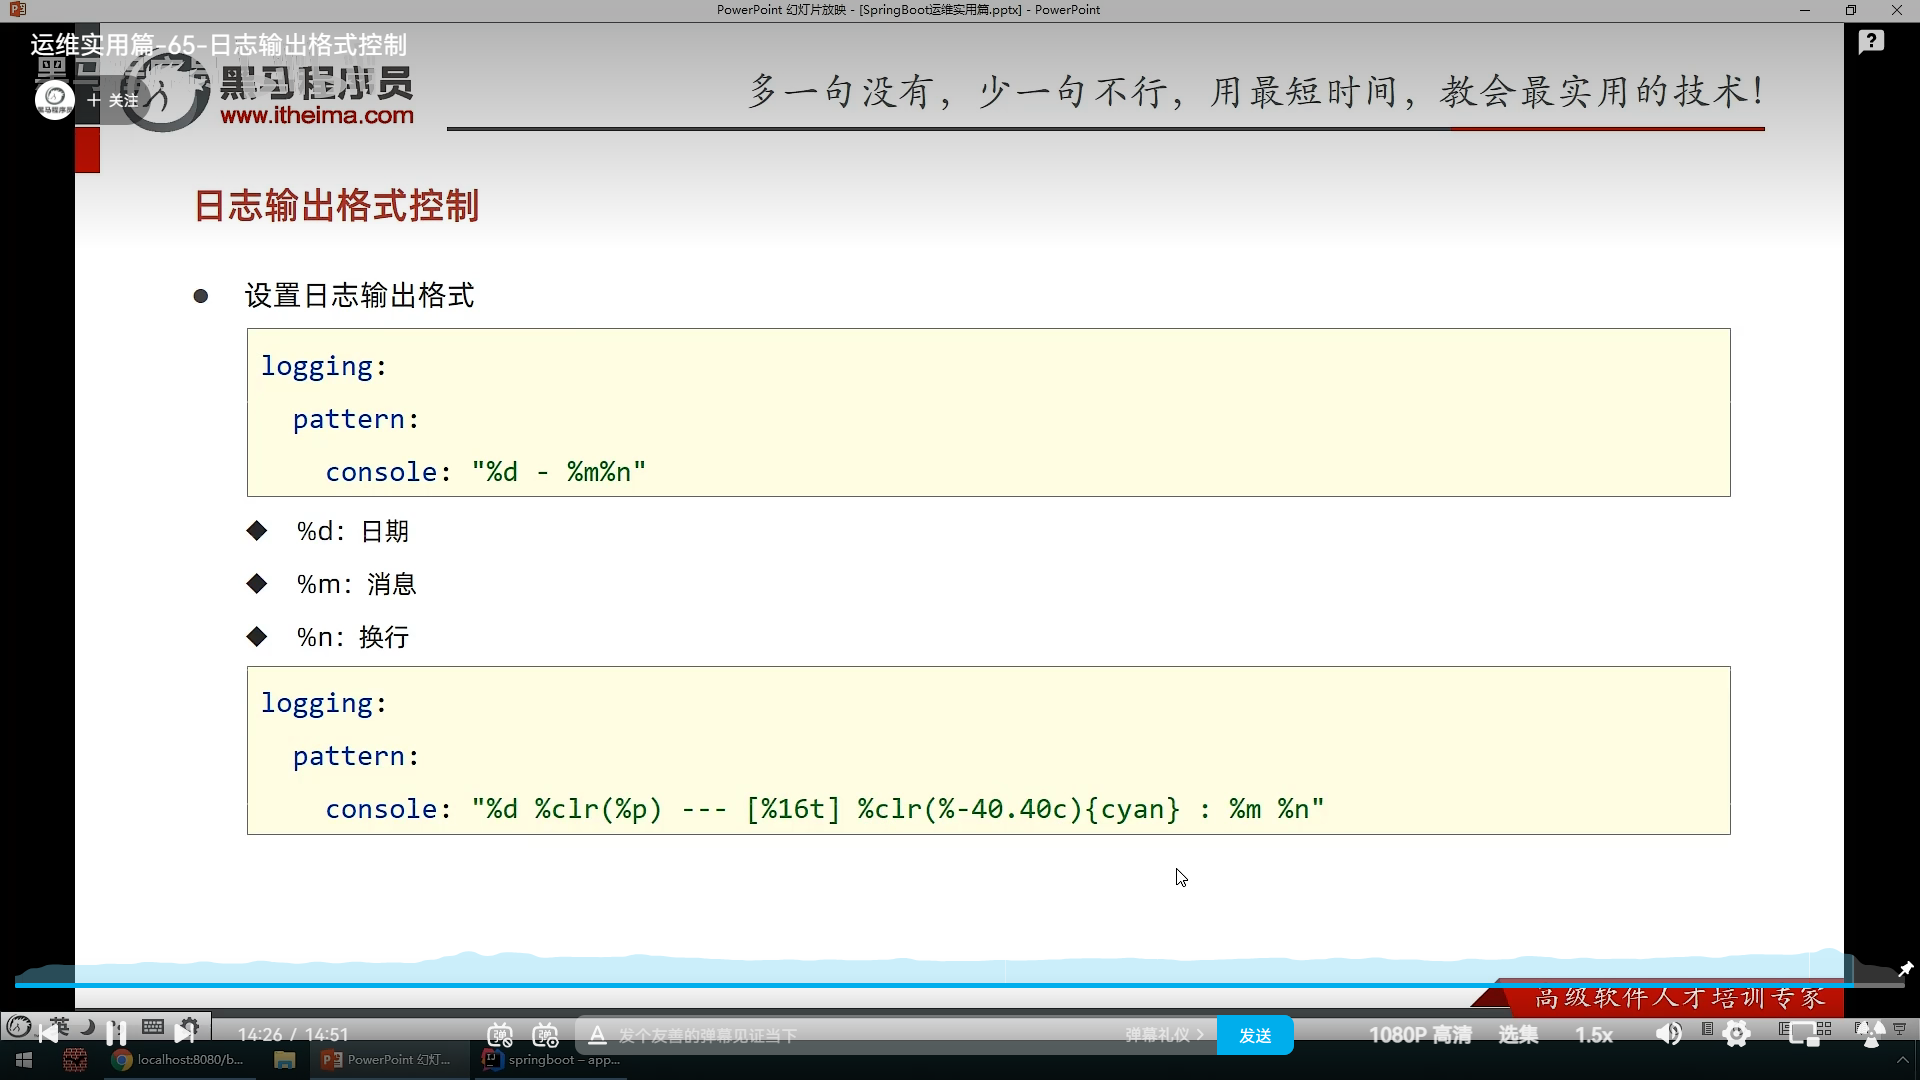Screen dimensions: 1920x1080
Task: Toggle danmaku display on or off
Action: pyautogui.click(x=500, y=1035)
